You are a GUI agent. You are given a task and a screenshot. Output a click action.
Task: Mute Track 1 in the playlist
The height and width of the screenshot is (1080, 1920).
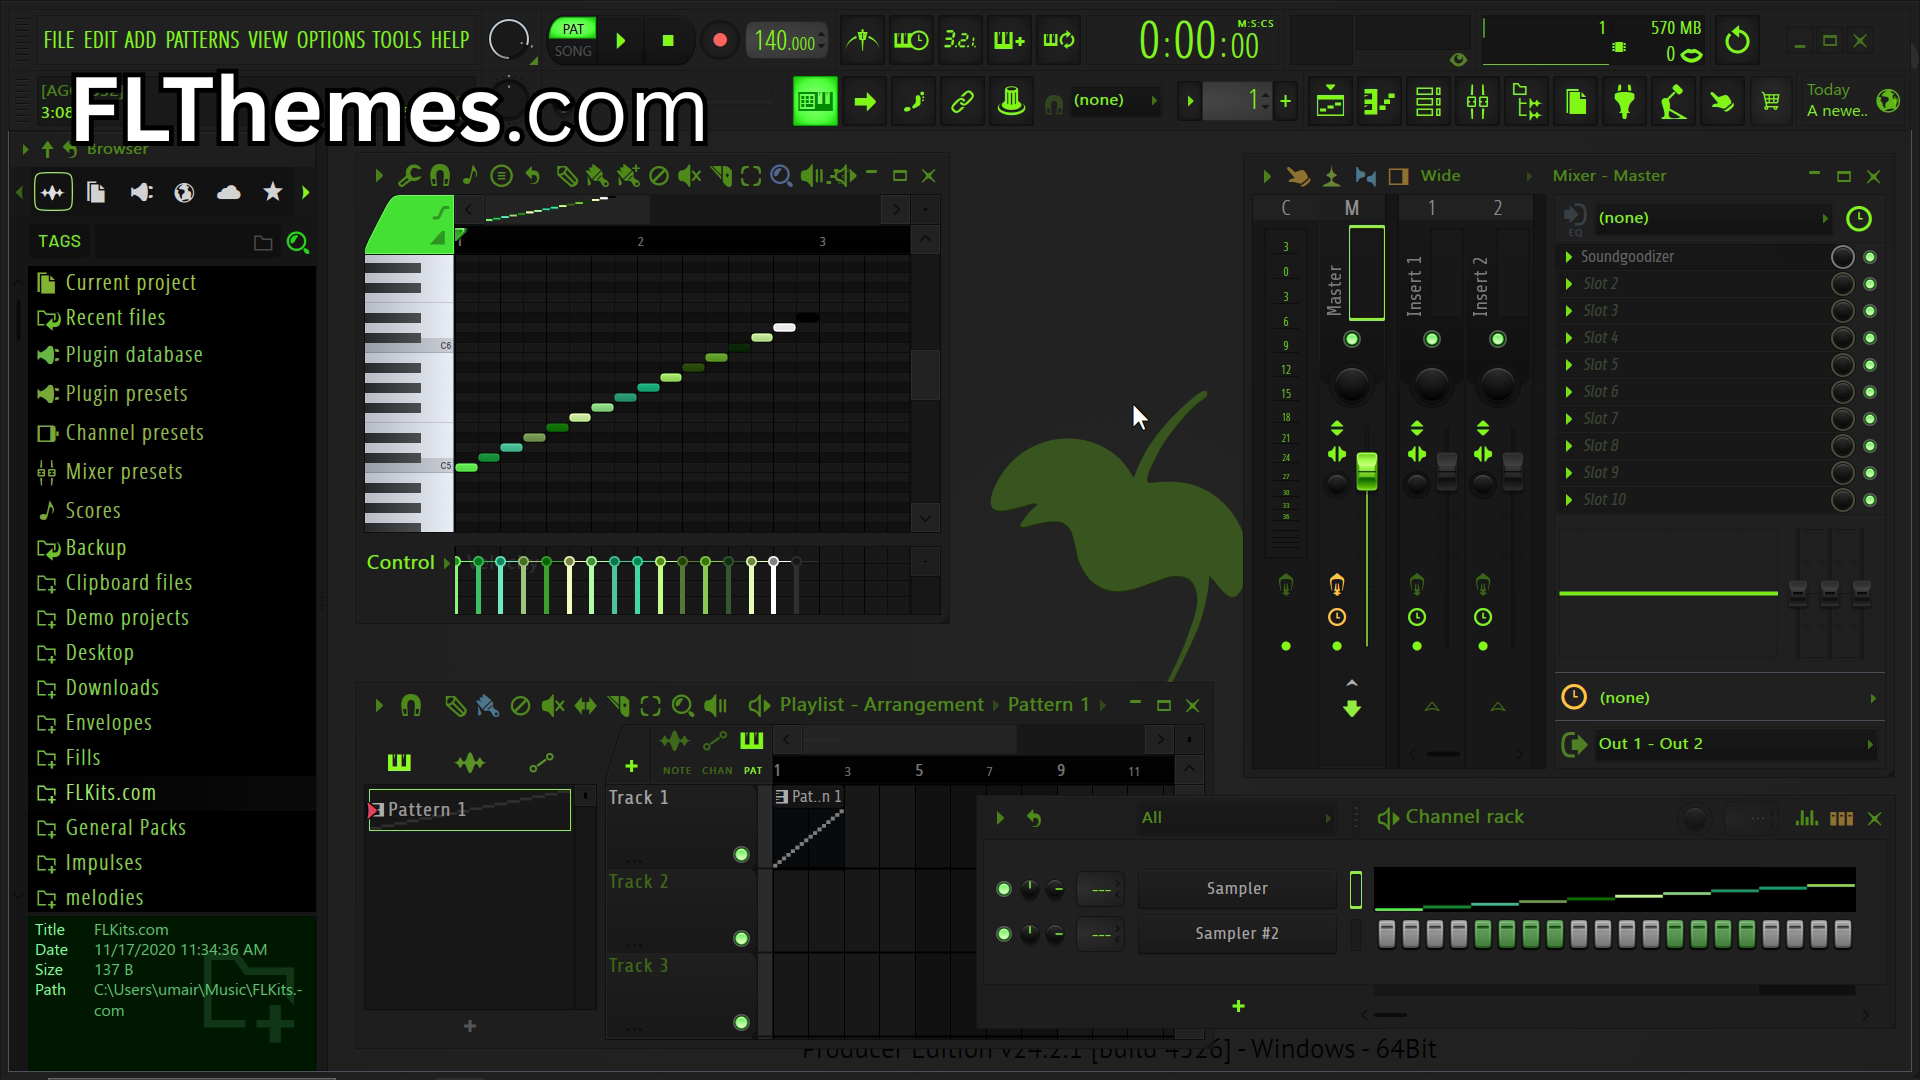click(741, 854)
